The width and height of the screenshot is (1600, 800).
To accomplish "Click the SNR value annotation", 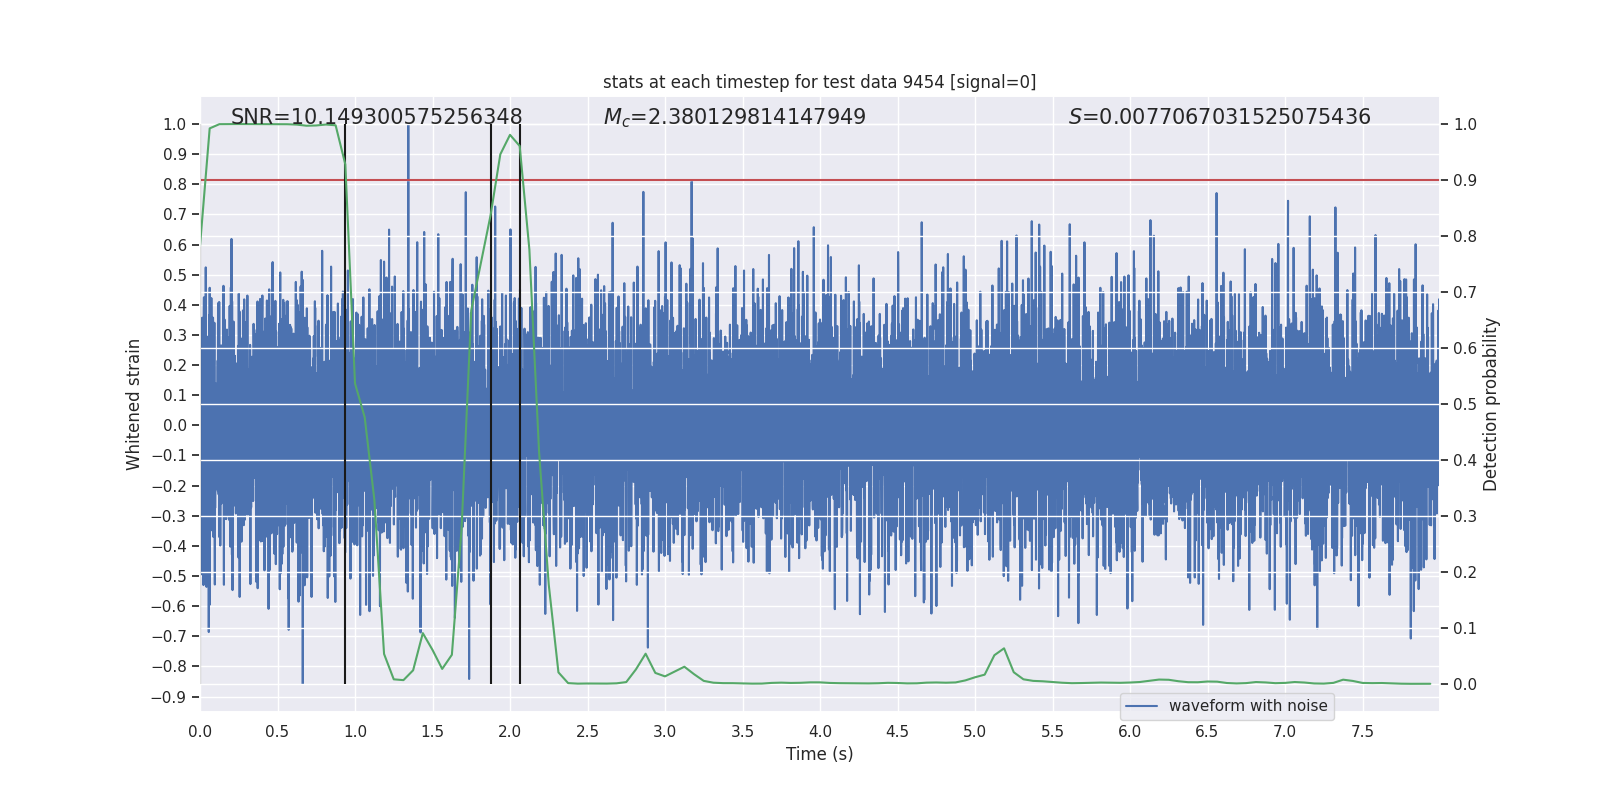I will [376, 117].
